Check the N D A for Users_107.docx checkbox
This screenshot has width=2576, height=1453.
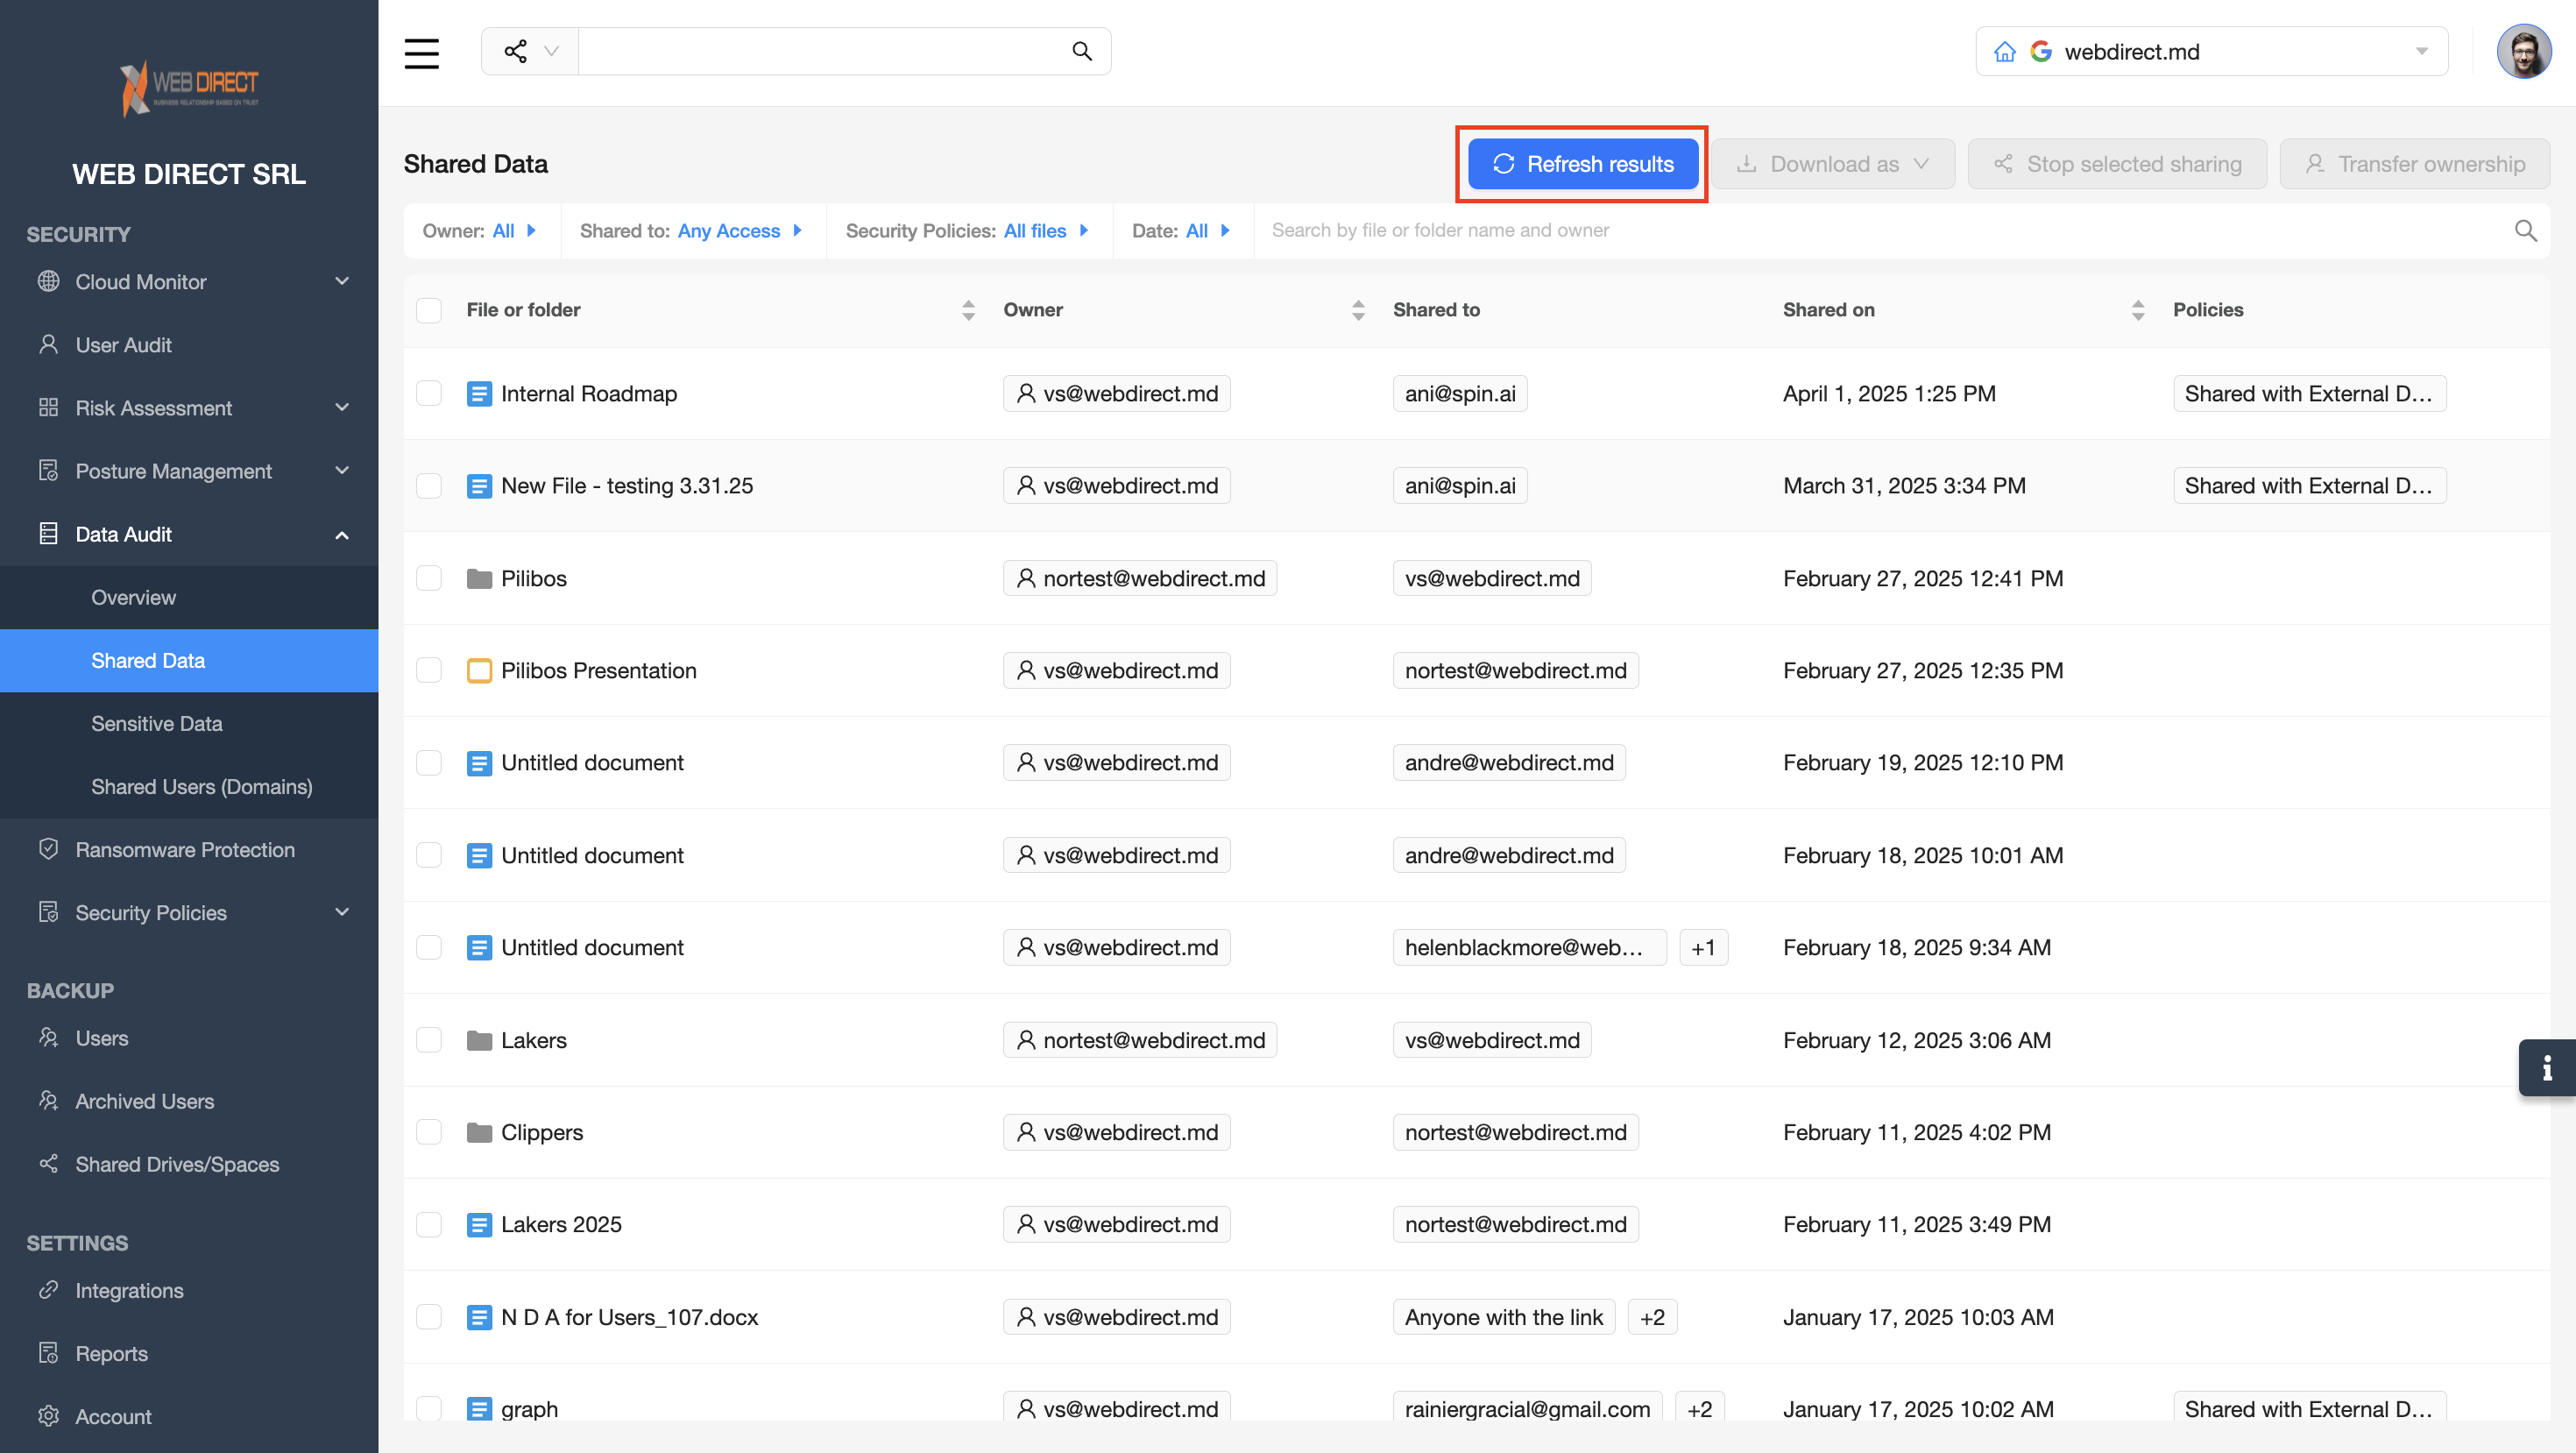coord(429,1318)
